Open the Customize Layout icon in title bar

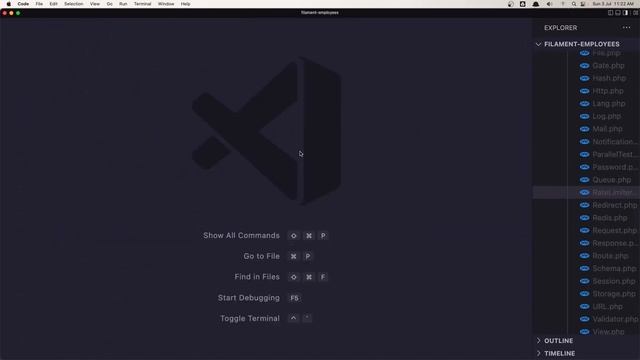(636, 13)
